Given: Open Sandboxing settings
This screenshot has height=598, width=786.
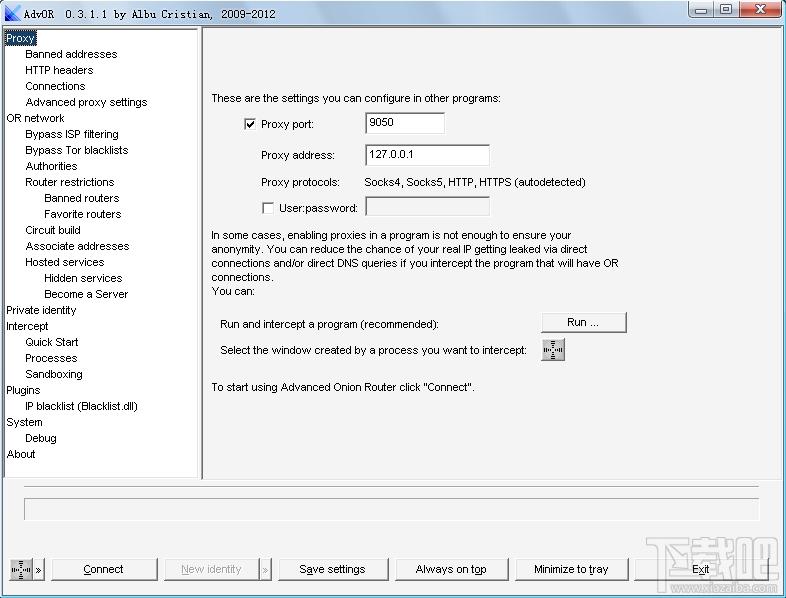Looking at the screenshot, I should pyautogui.click(x=54, y=375).
